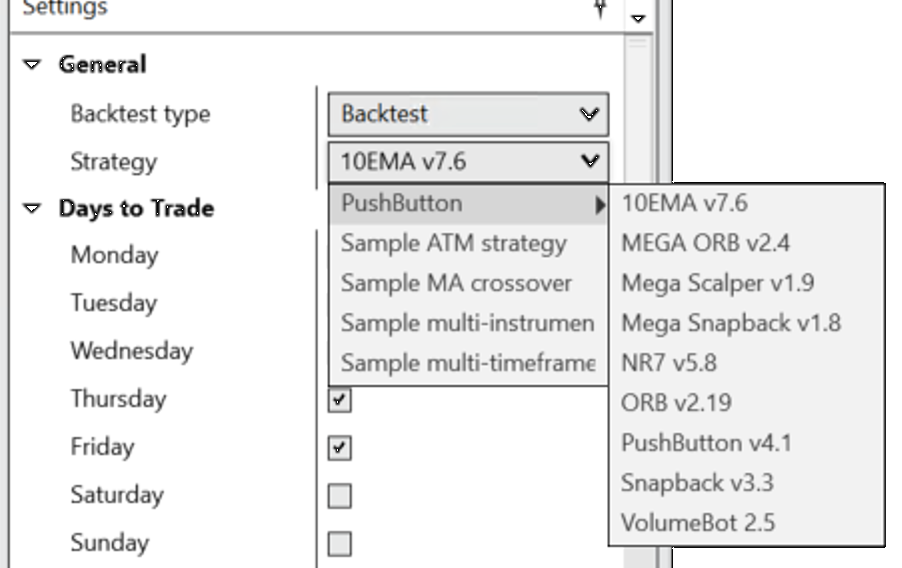Select MEGA ORB v2.4 in submenu
Viewport: 902px width, 568px height.
point(691,243)
